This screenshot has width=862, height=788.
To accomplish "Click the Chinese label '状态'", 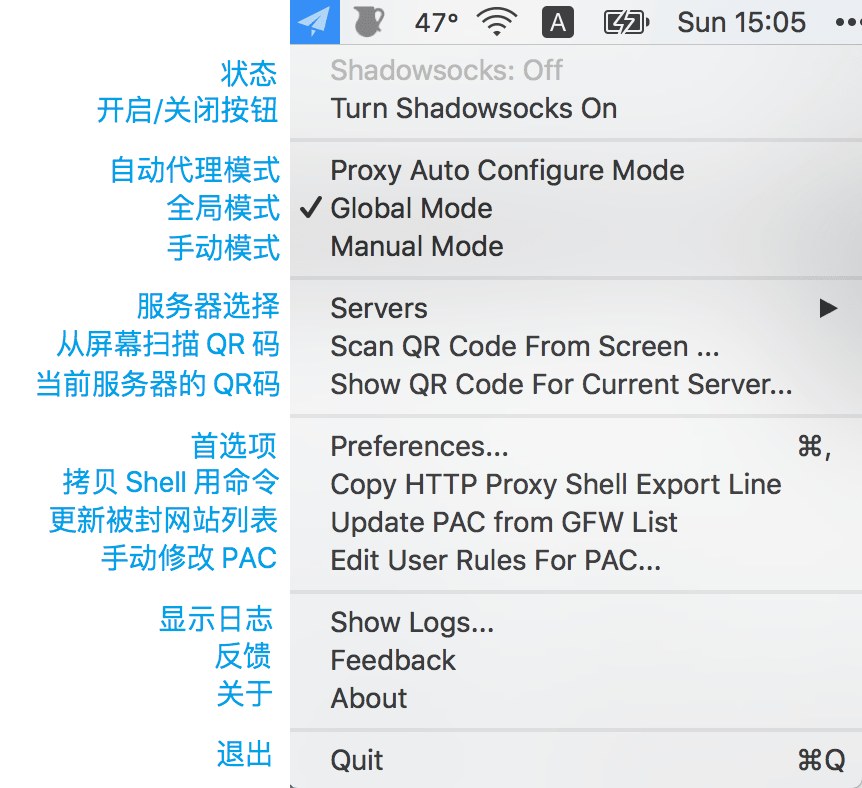I will click(x=248, y=74).
